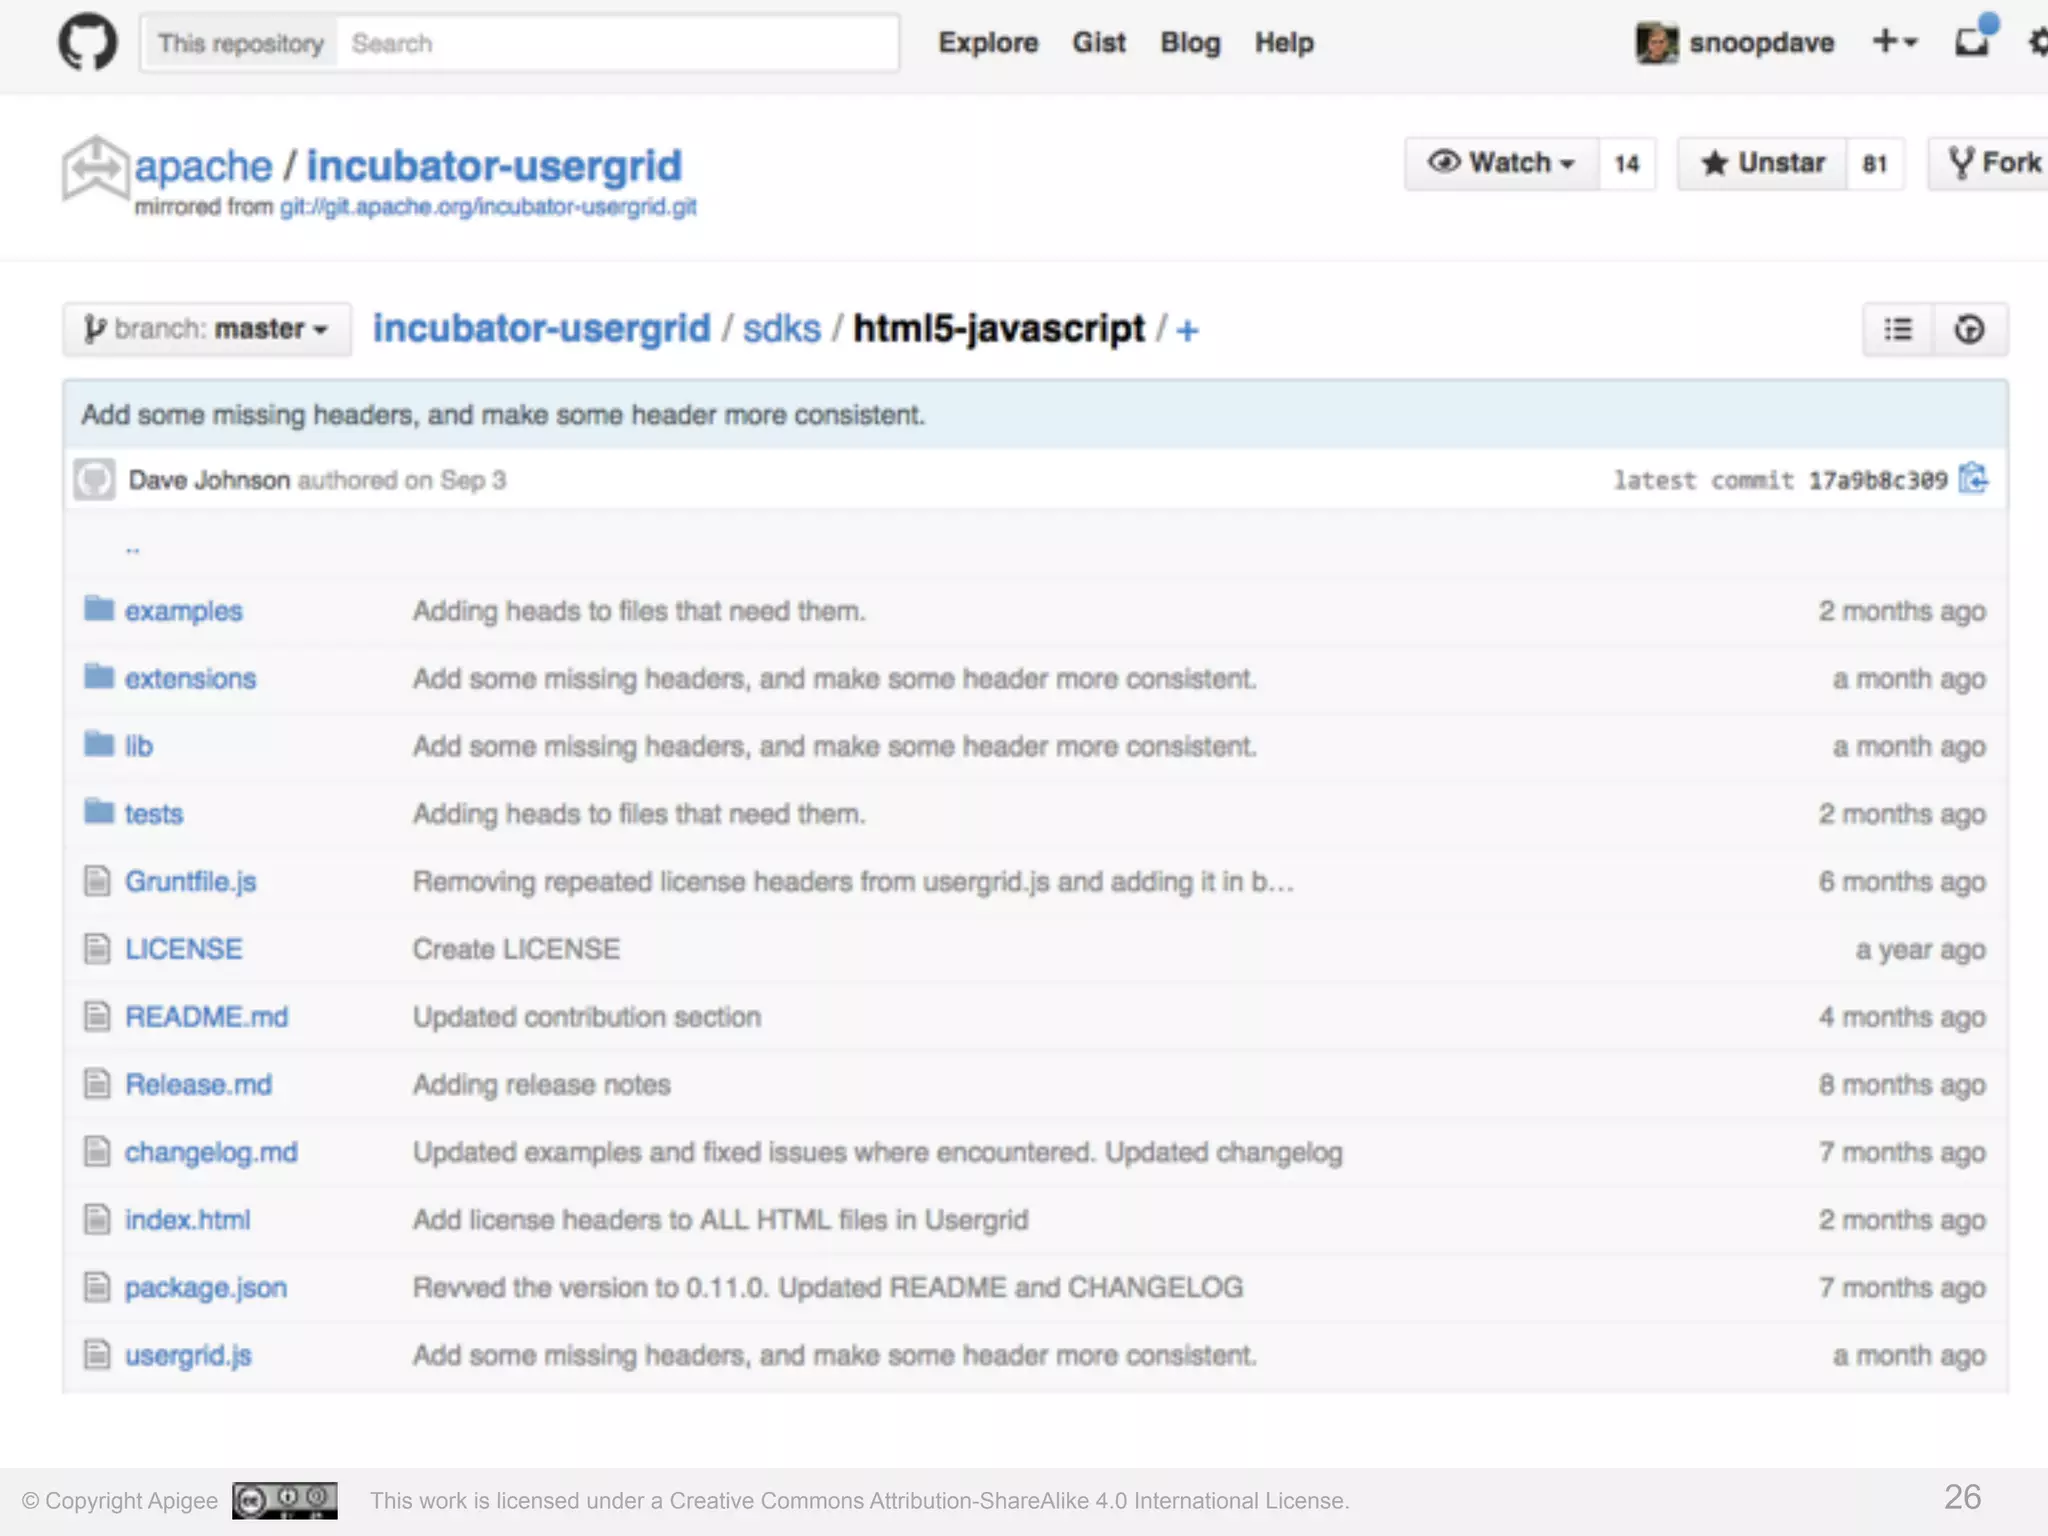Open the lib folder name

(x=138, y=746)
